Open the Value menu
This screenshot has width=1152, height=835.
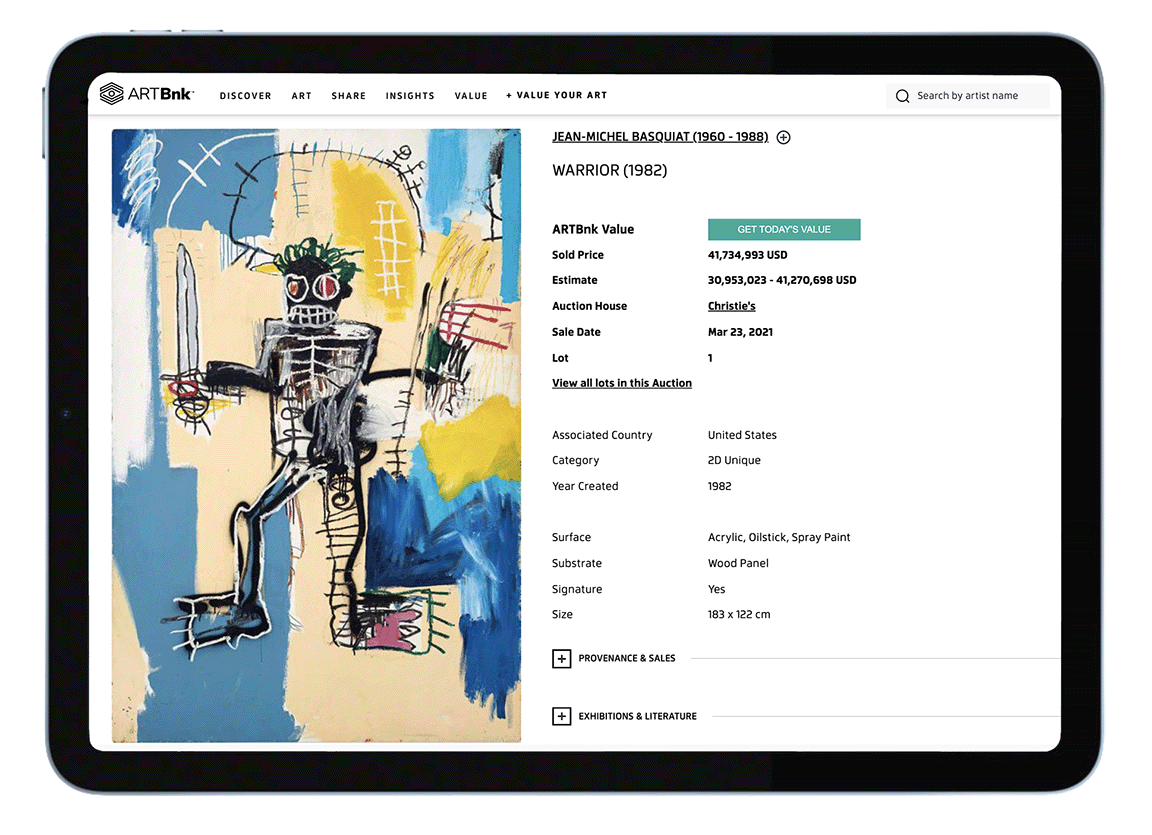point(471,96)
